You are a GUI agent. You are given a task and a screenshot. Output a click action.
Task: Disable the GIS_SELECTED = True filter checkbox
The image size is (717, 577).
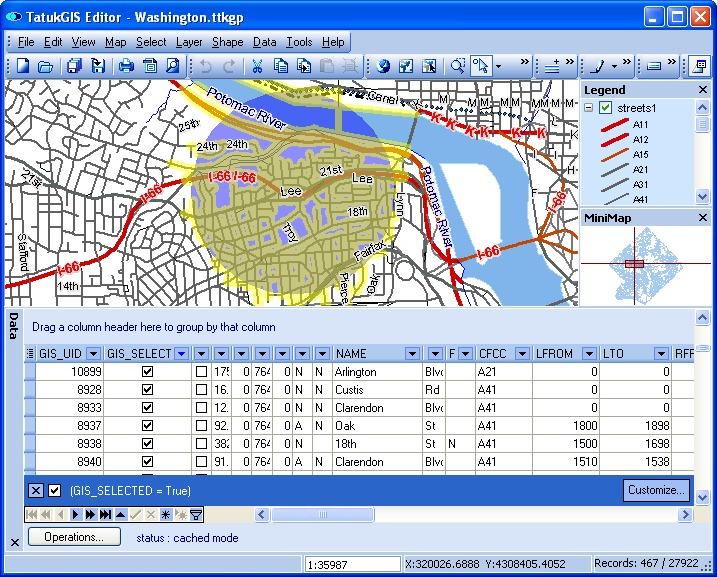[55, 491]
